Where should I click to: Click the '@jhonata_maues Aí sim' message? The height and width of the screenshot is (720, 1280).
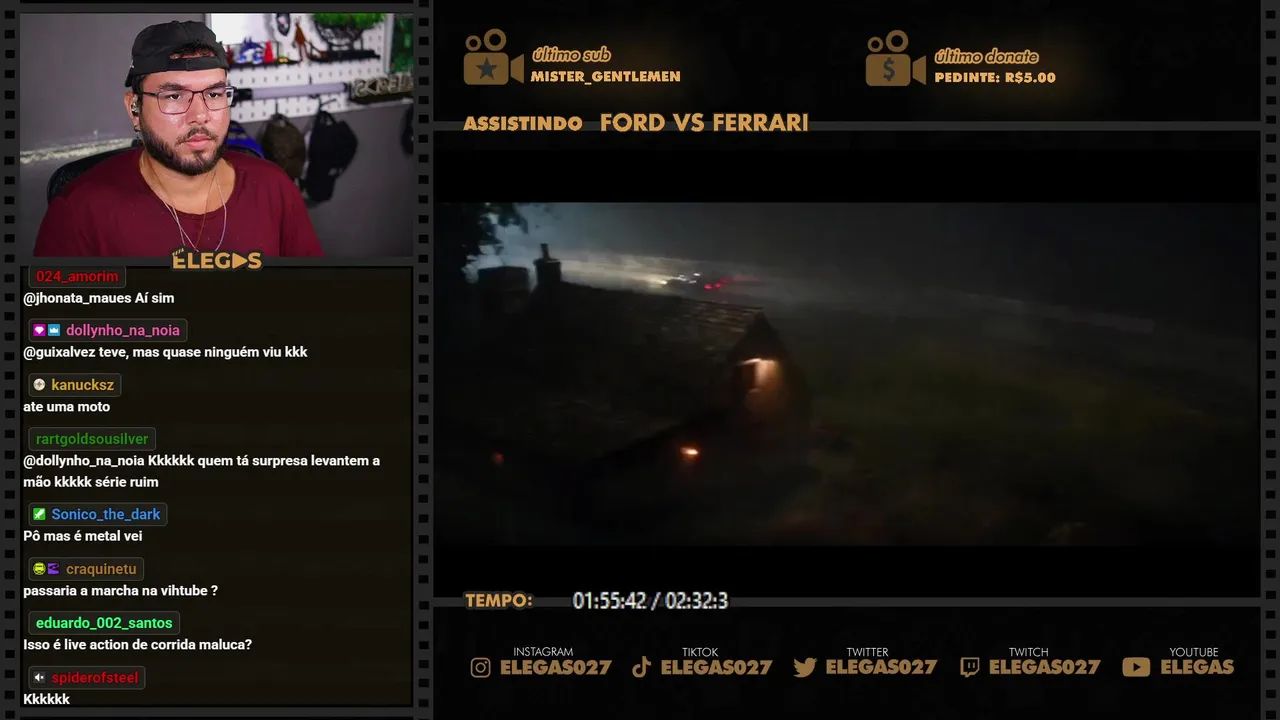click(98, 298)
